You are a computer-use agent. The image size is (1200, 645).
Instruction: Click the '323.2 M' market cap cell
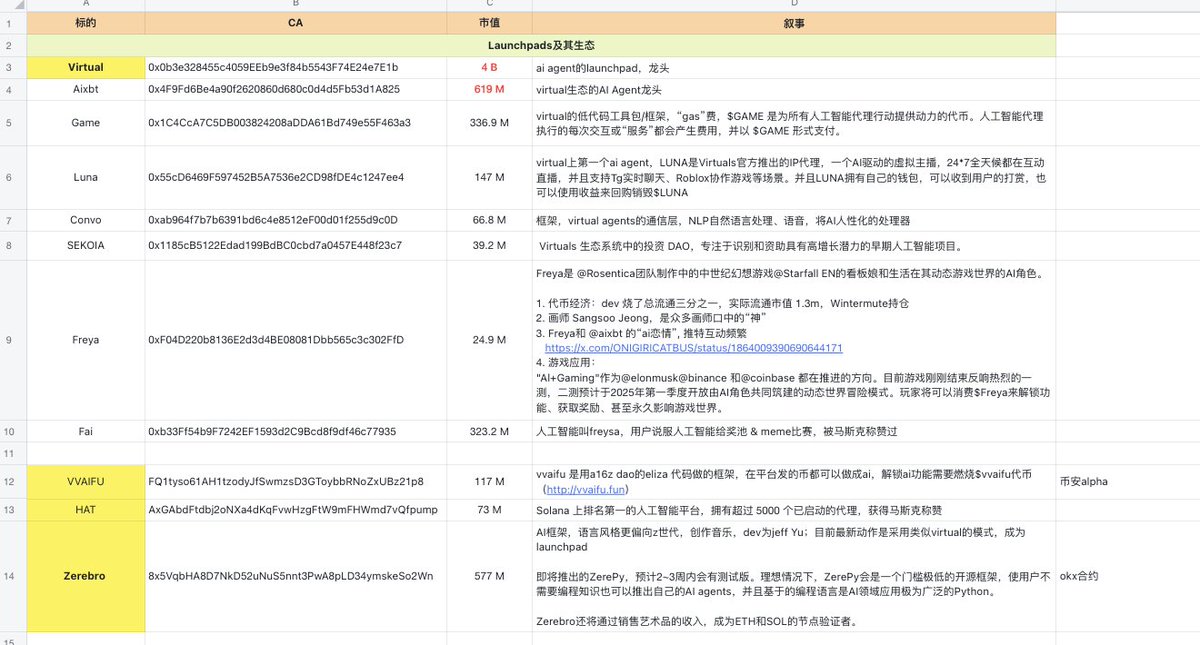pyautogui.click(x=489, y=432)
